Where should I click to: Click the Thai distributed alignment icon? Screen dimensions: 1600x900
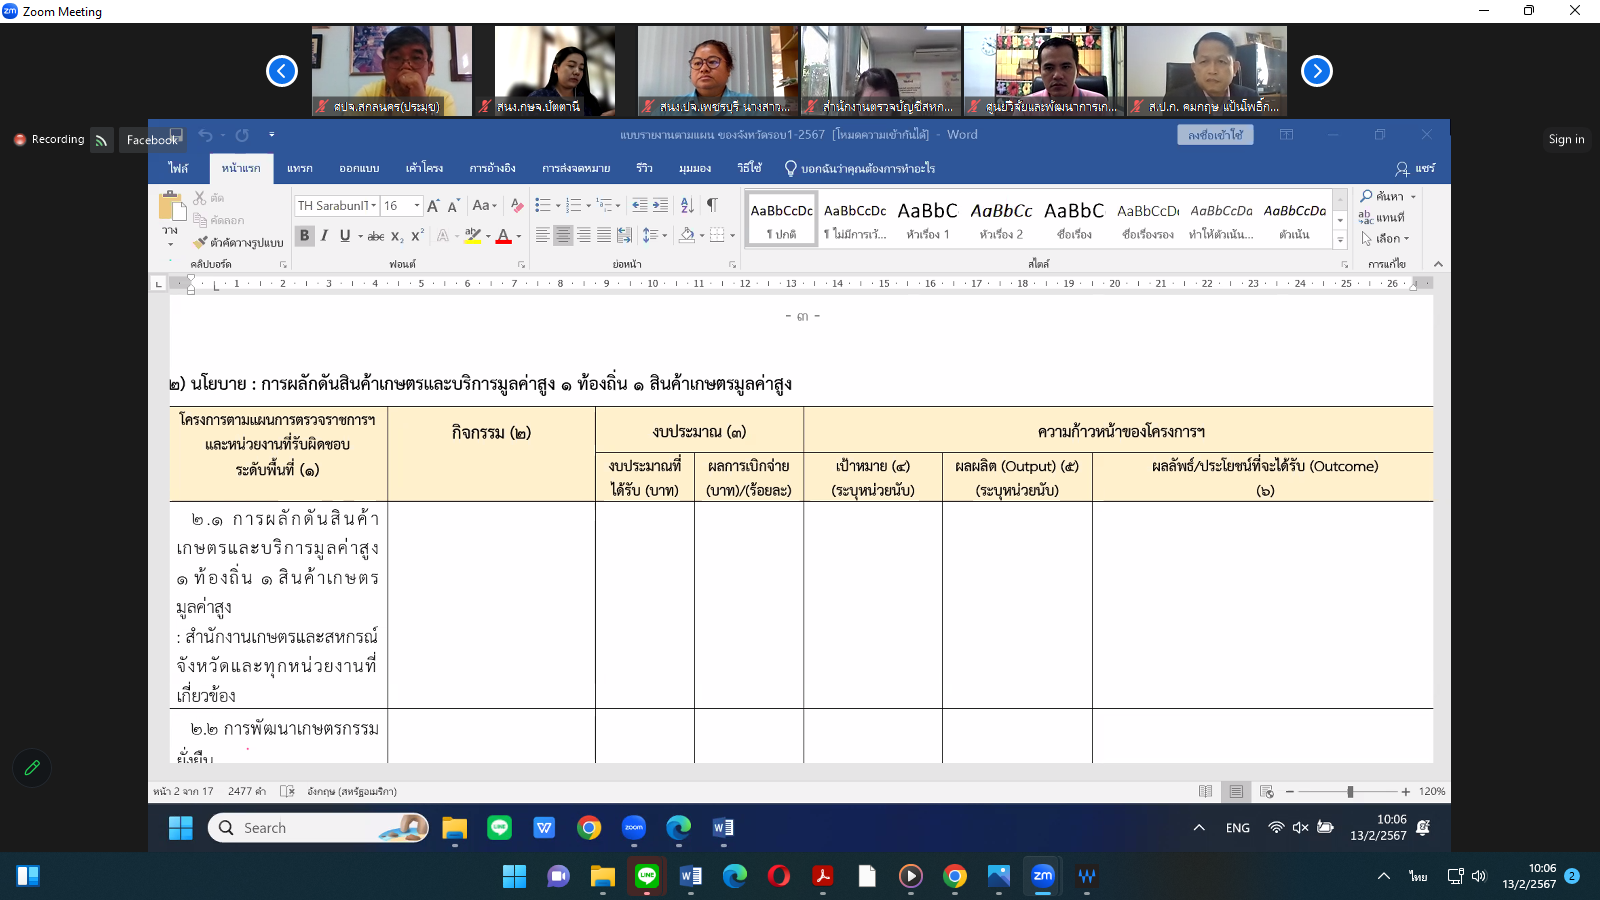[624, 236]
